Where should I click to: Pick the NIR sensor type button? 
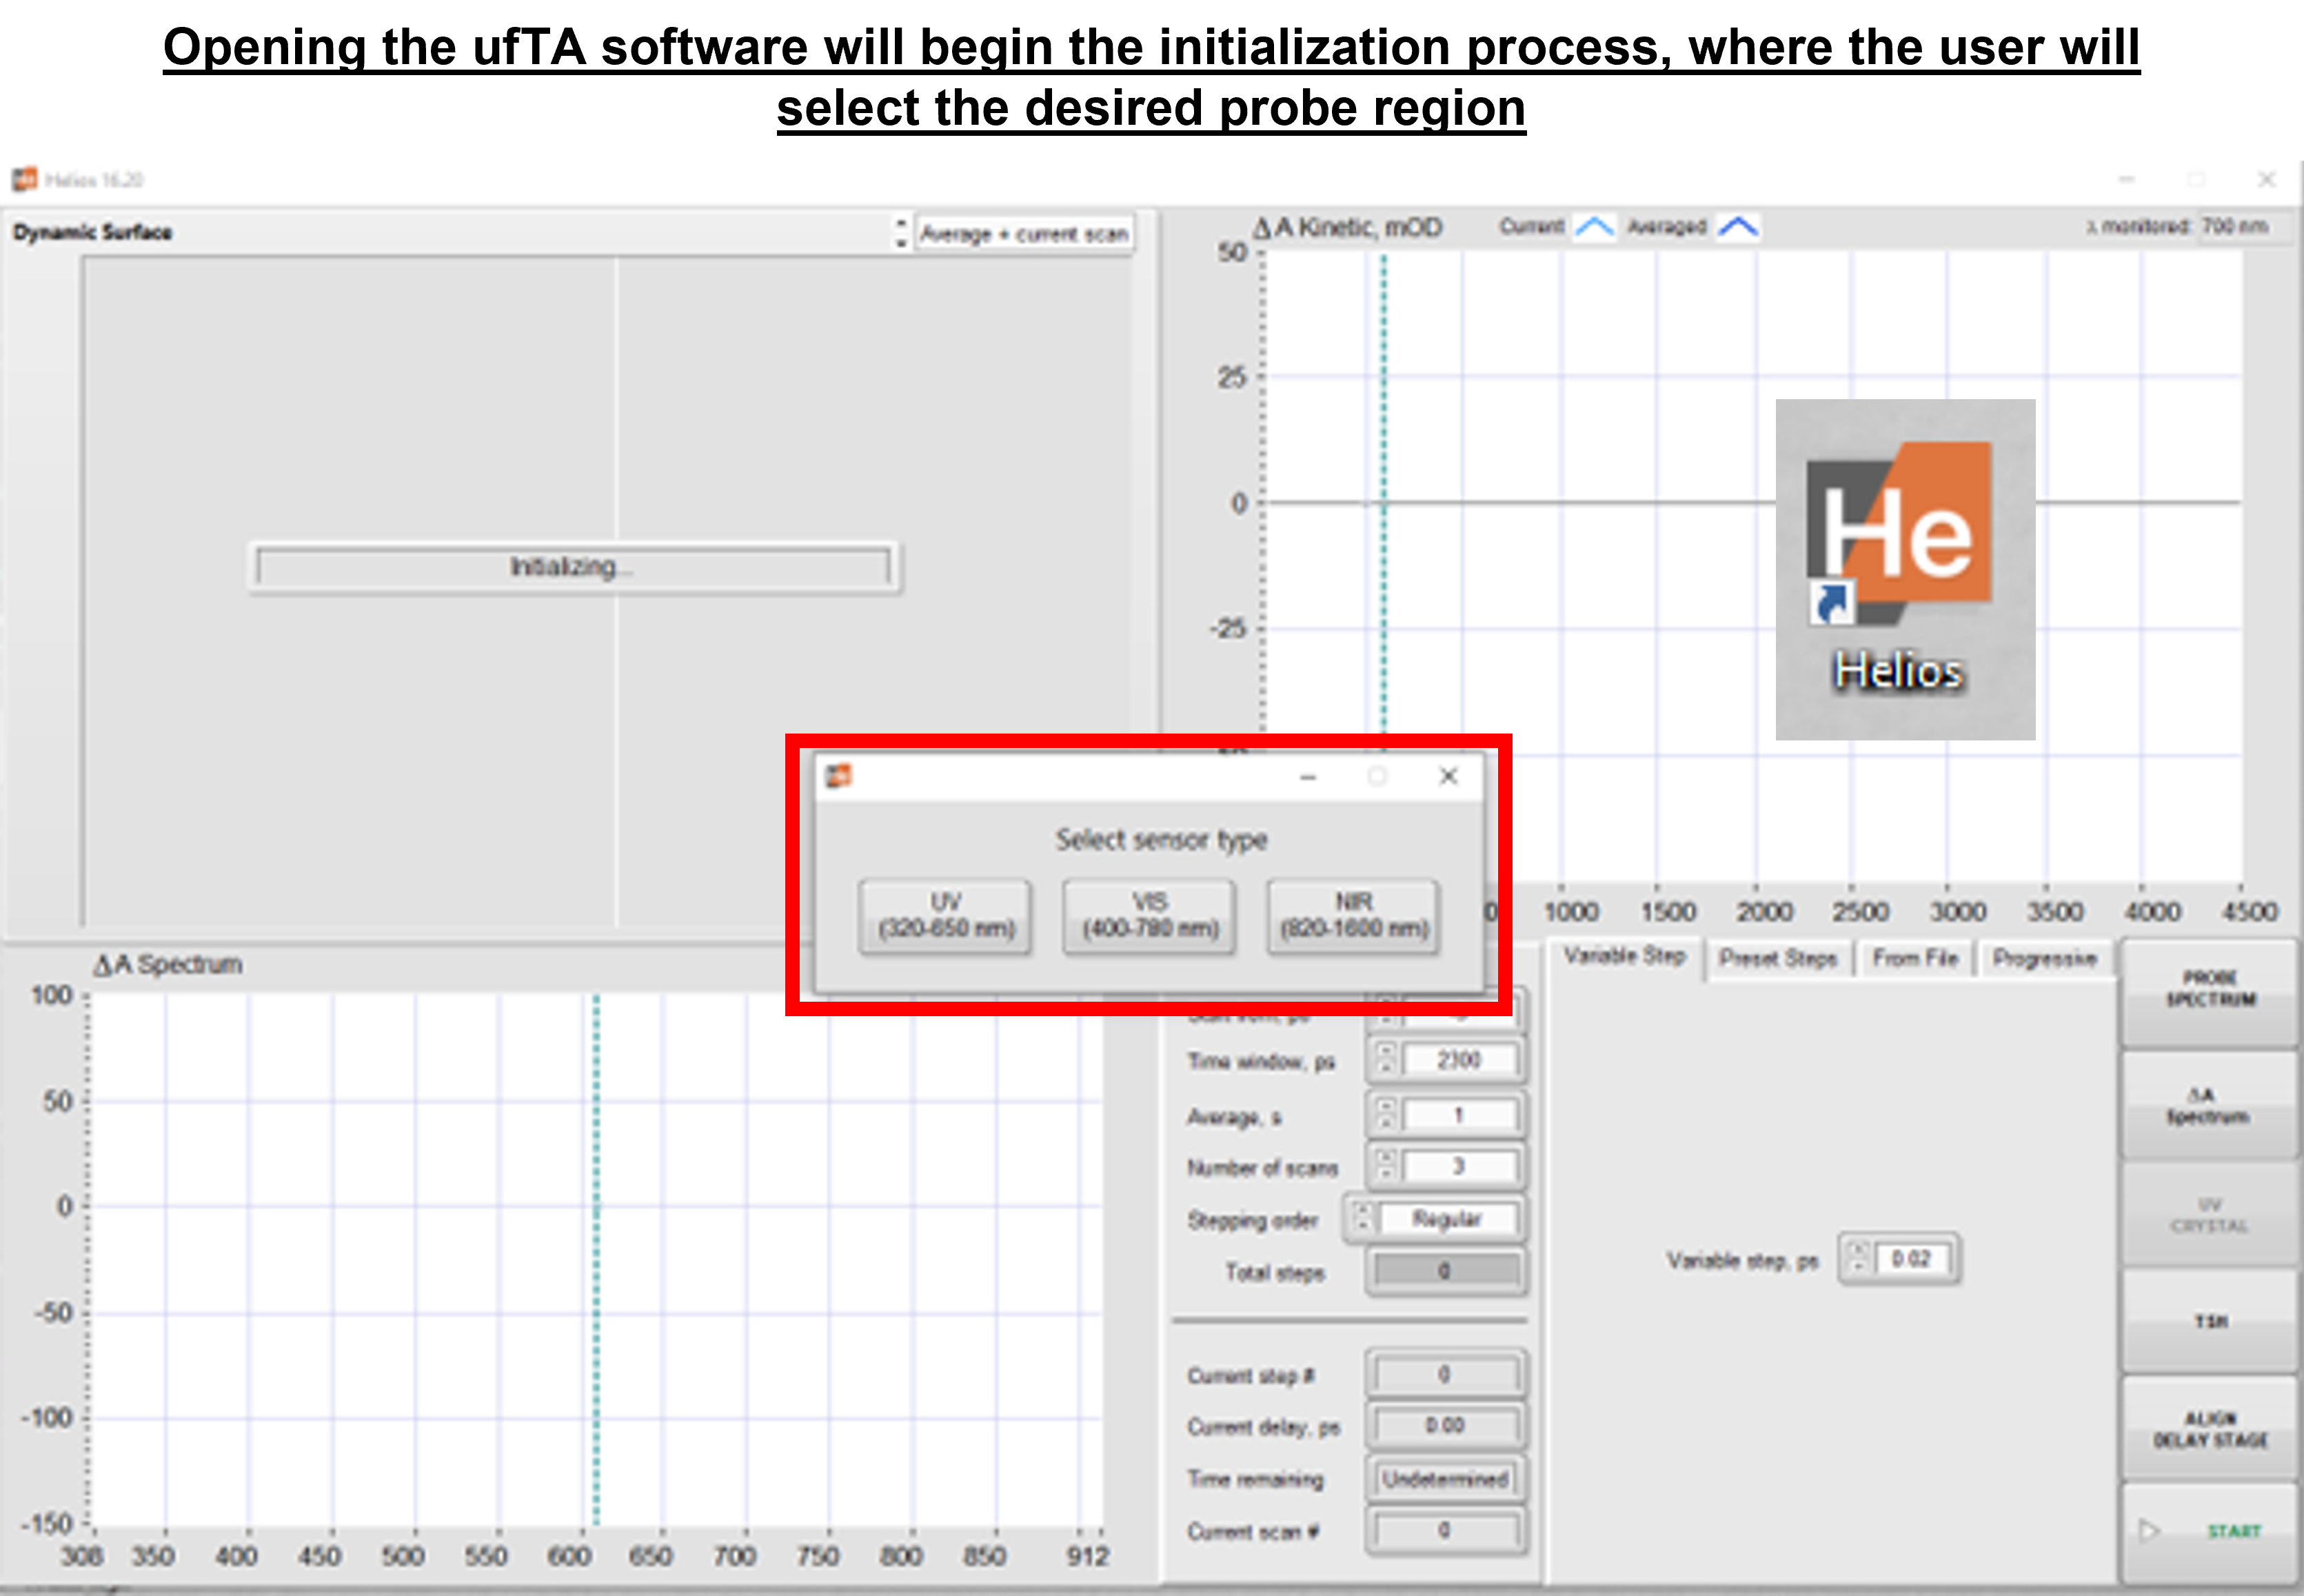pyautogui.click(x=1353, y=916)
